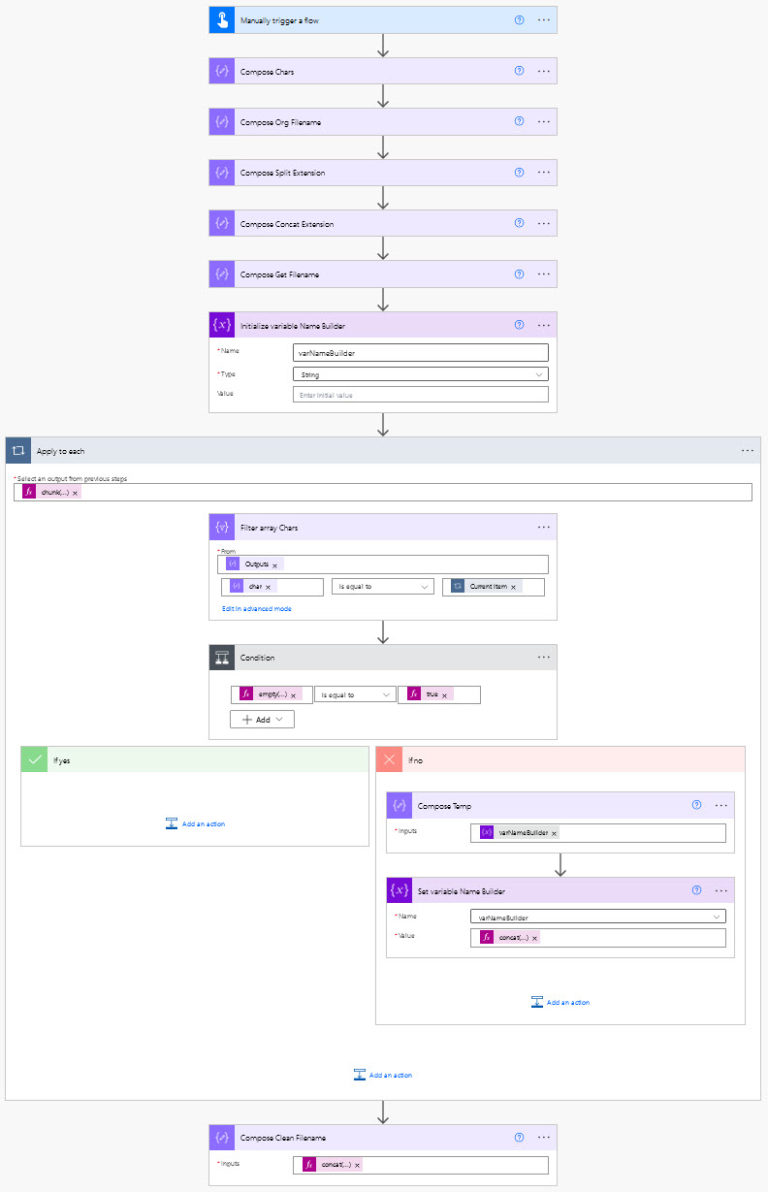
Task: Open help for Set variable Name Builder
Action: 697,890
